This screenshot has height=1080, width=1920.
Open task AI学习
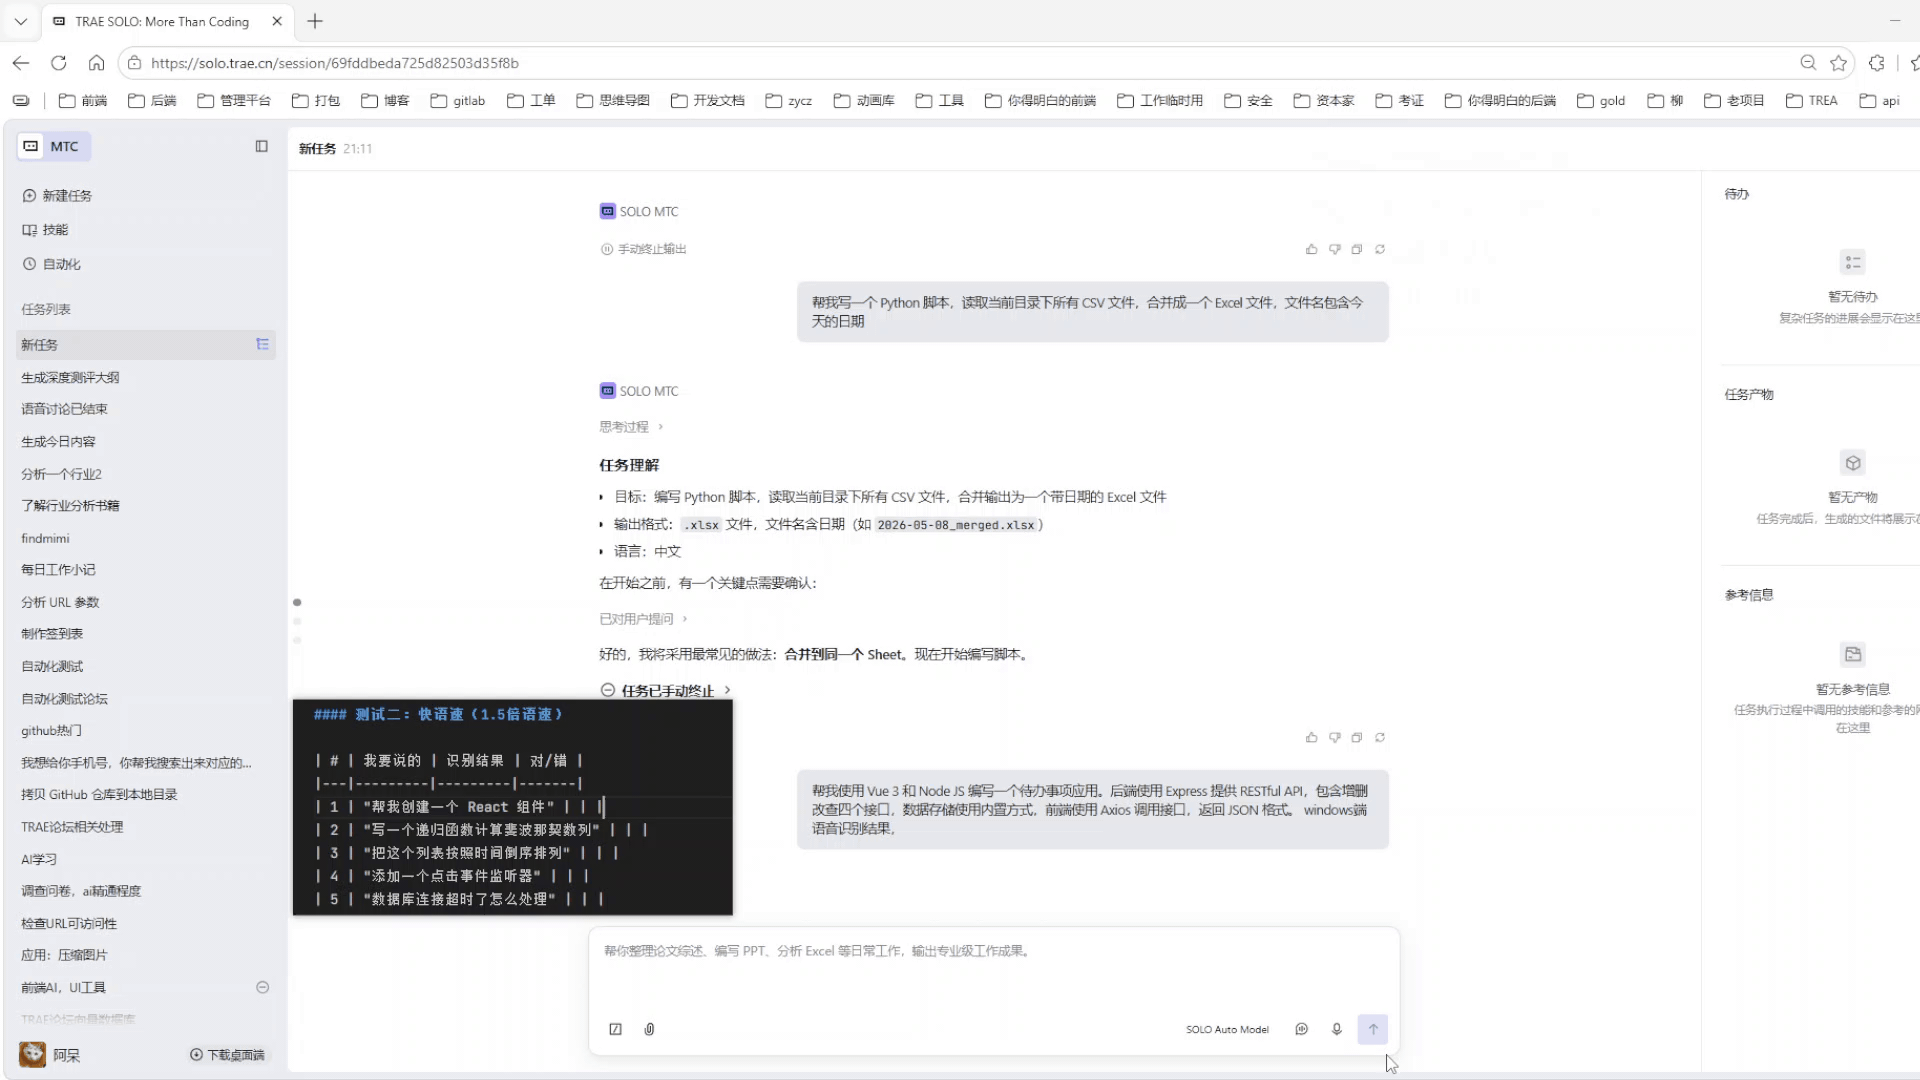pyautogui.click(x=39, y=859)
